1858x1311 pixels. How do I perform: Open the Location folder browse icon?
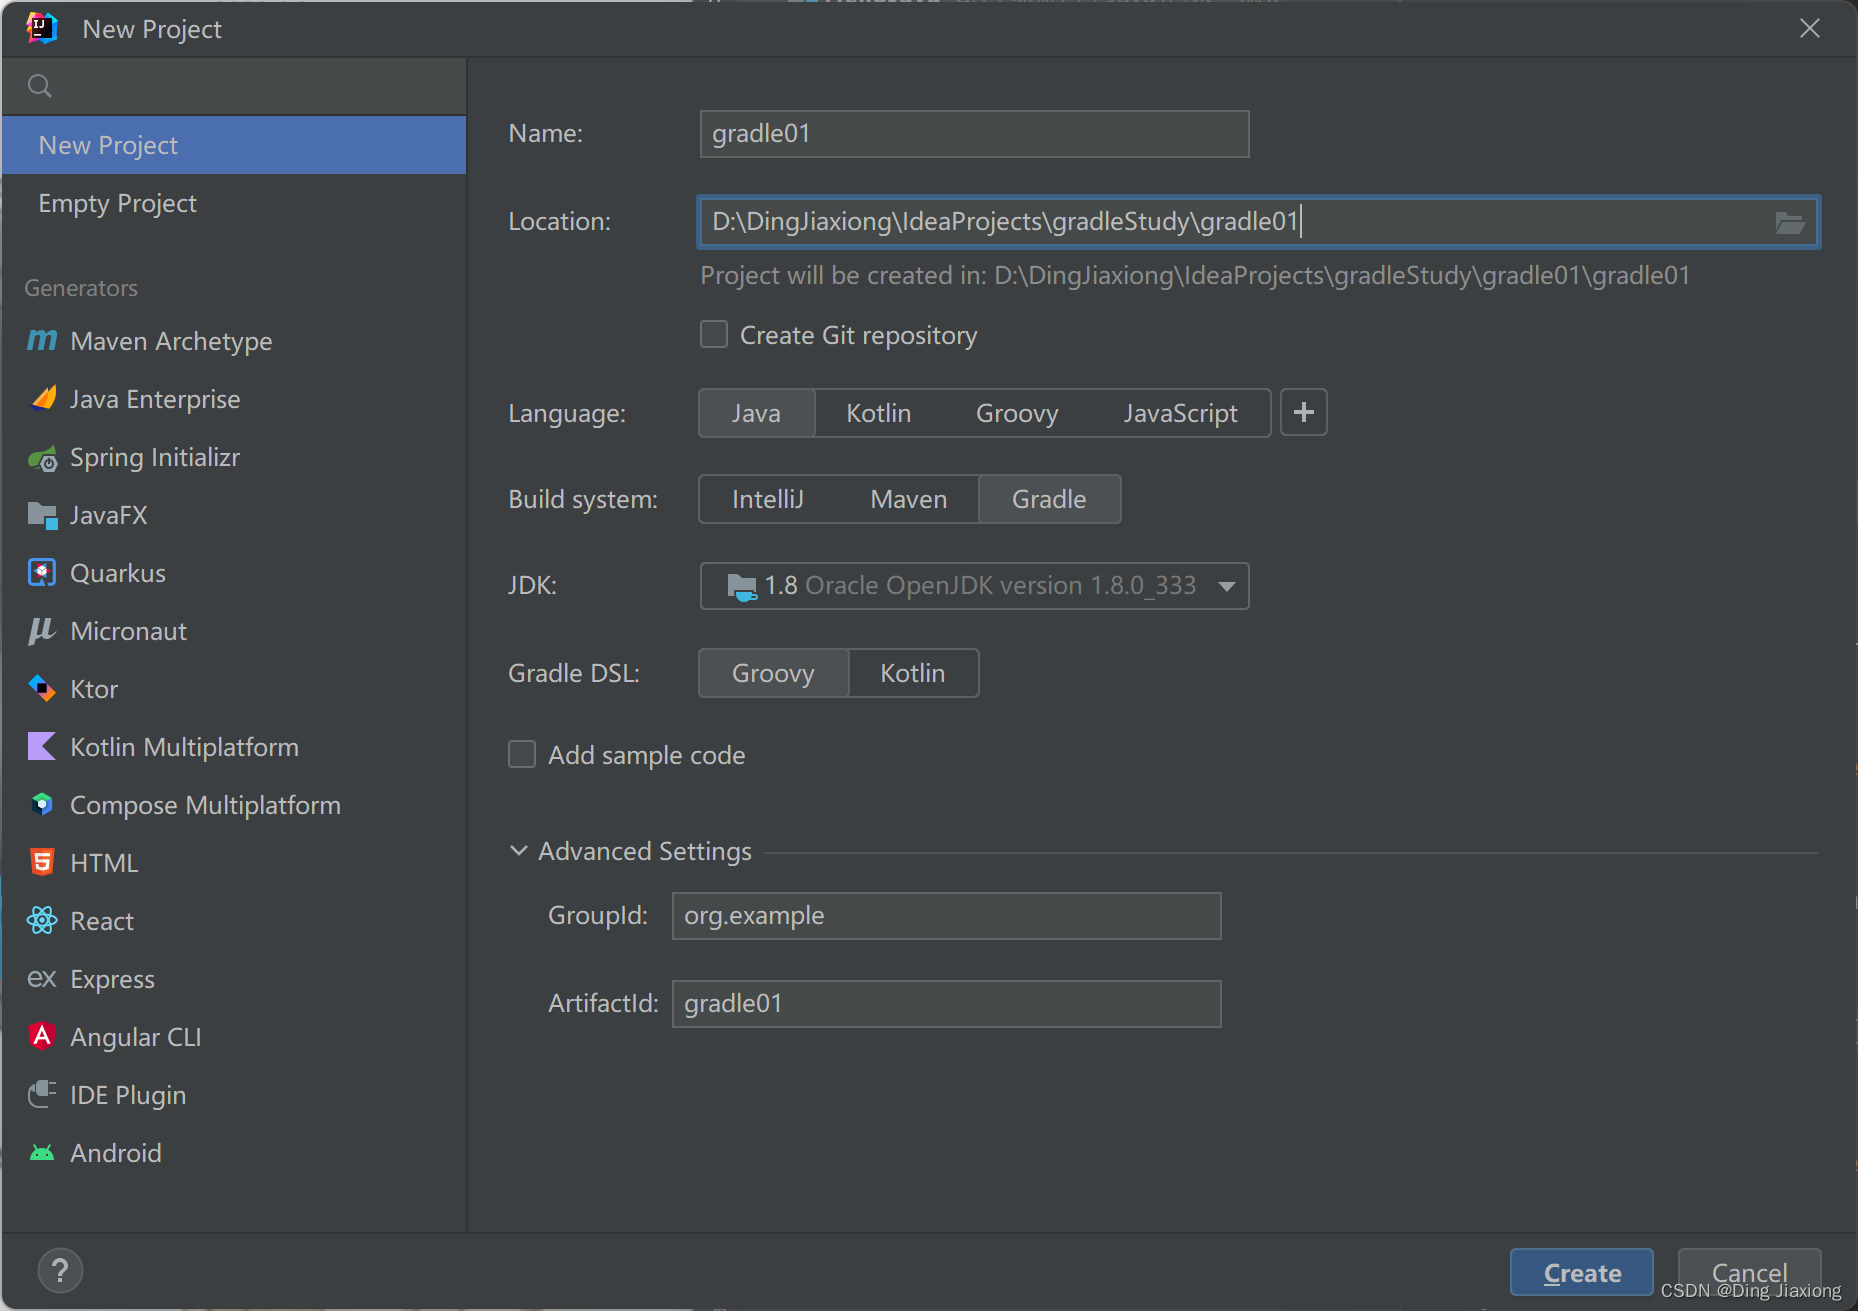coord(1789,222)
